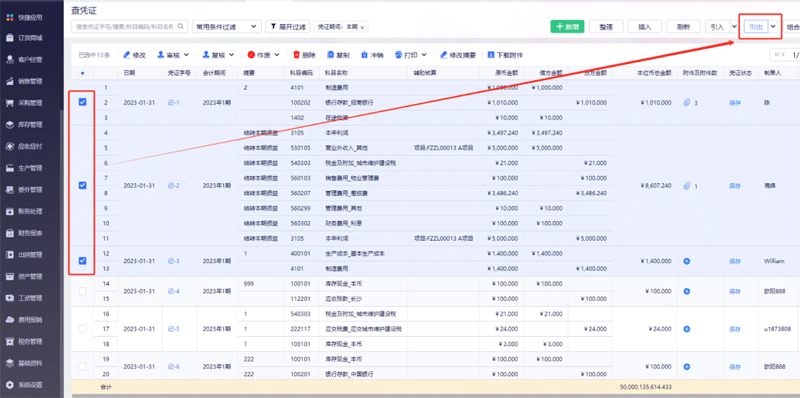Click the 刷新 button
Screen dimensions: 800x398
pyautogui.click(x=684, y=27)
